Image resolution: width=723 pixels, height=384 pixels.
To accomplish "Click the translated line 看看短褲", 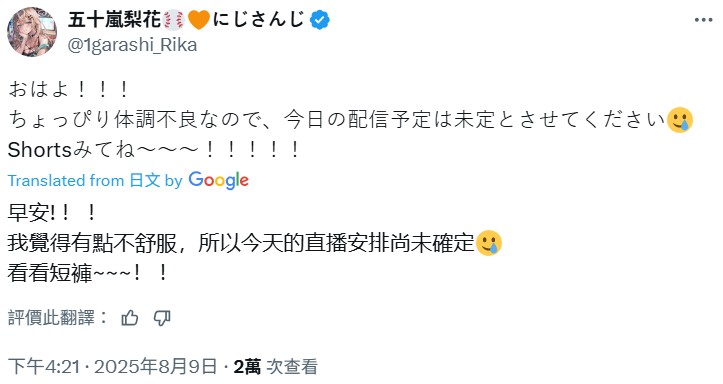I will [x=88, y=273].
